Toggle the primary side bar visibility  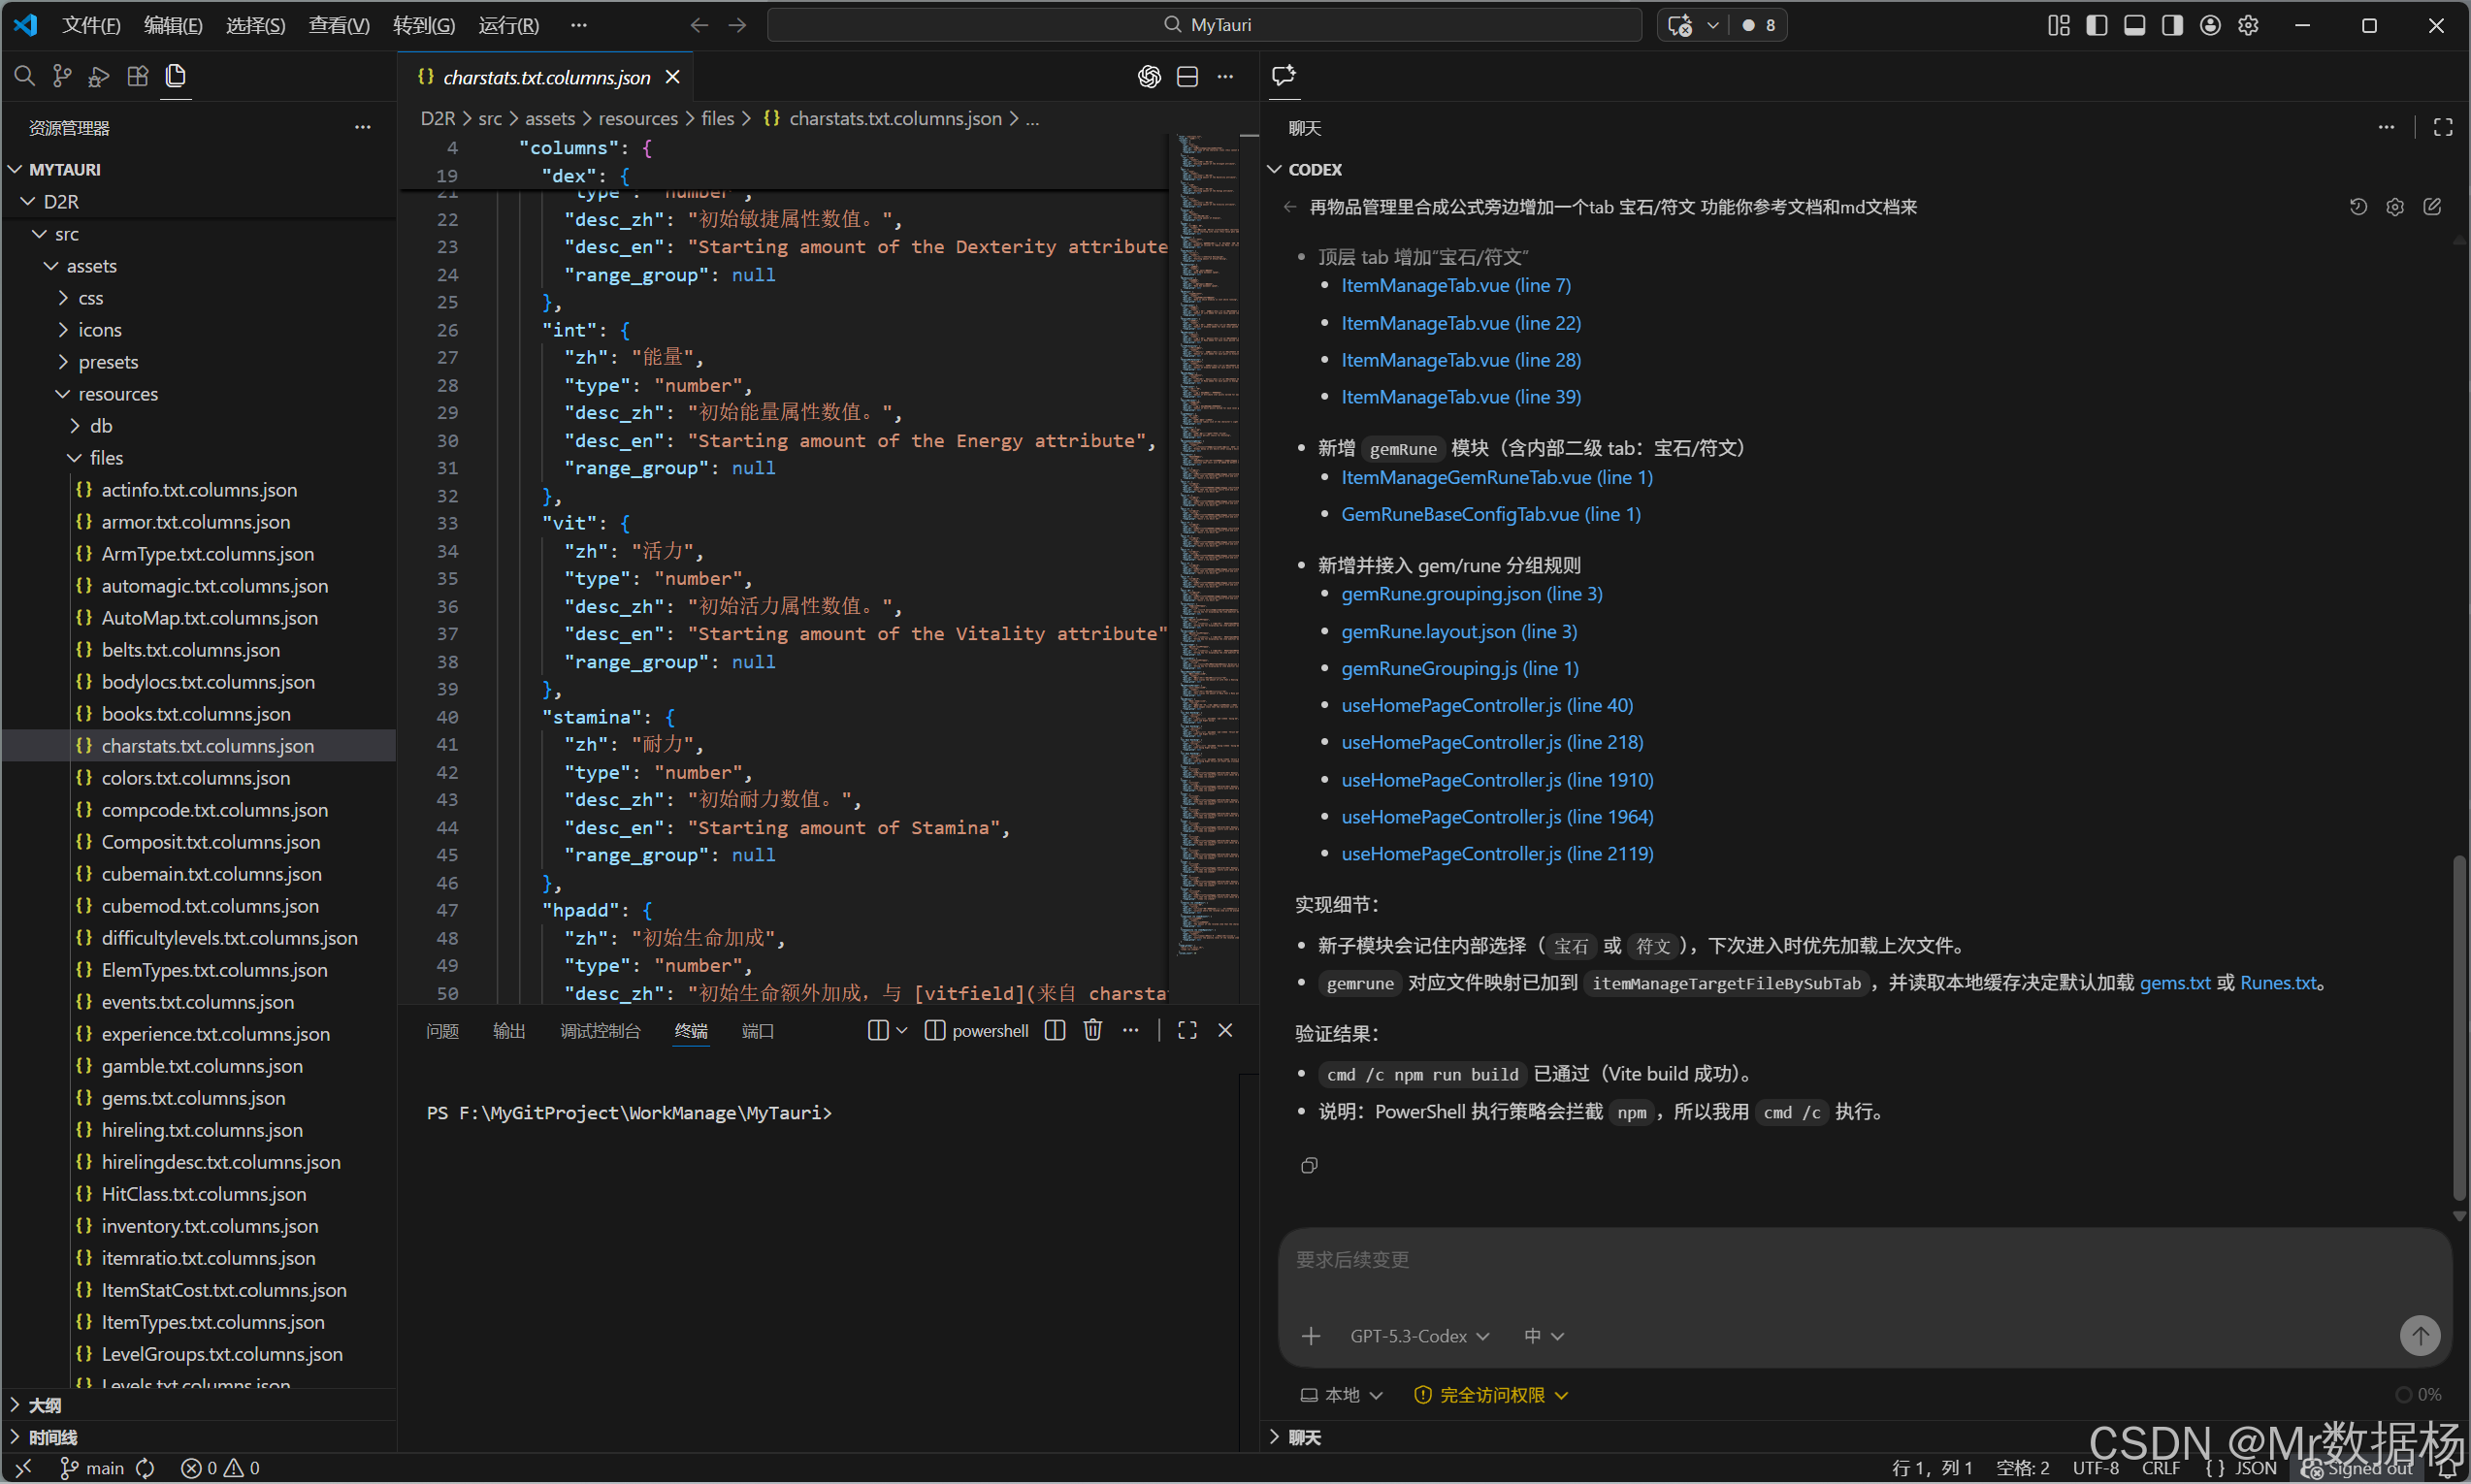[2097, 25]
